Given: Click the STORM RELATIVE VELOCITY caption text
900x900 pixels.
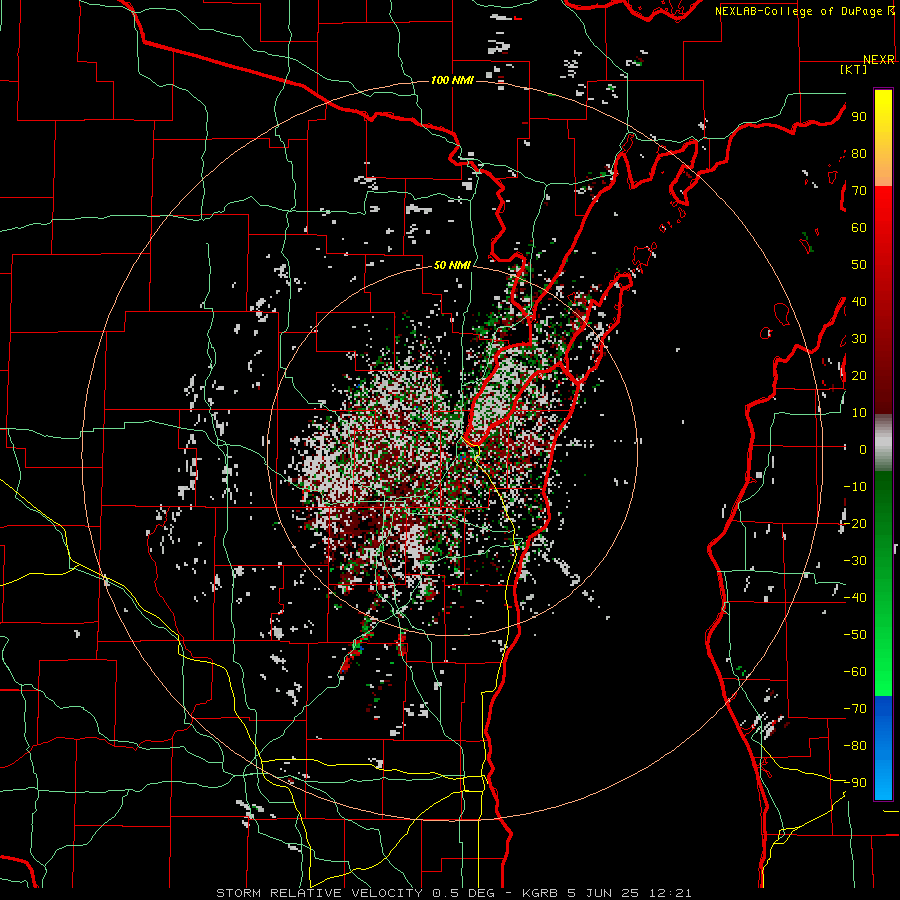Looking at the screenshot, I should point(319,893).
